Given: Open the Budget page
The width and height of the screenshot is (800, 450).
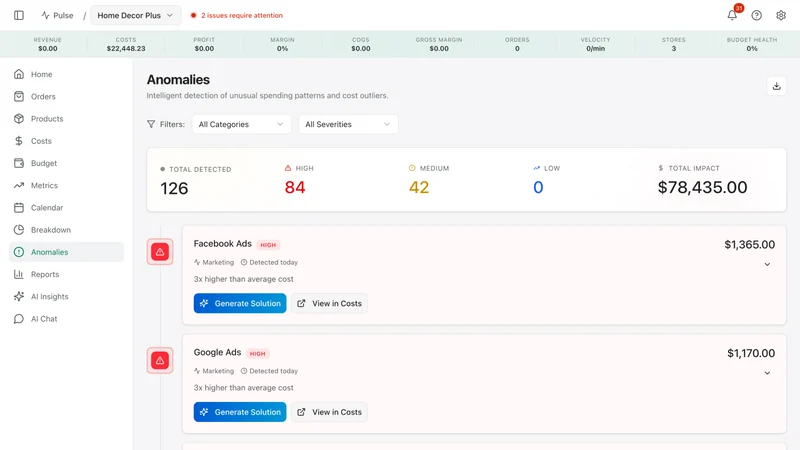Looking at the screenshot, I should 66,163.
